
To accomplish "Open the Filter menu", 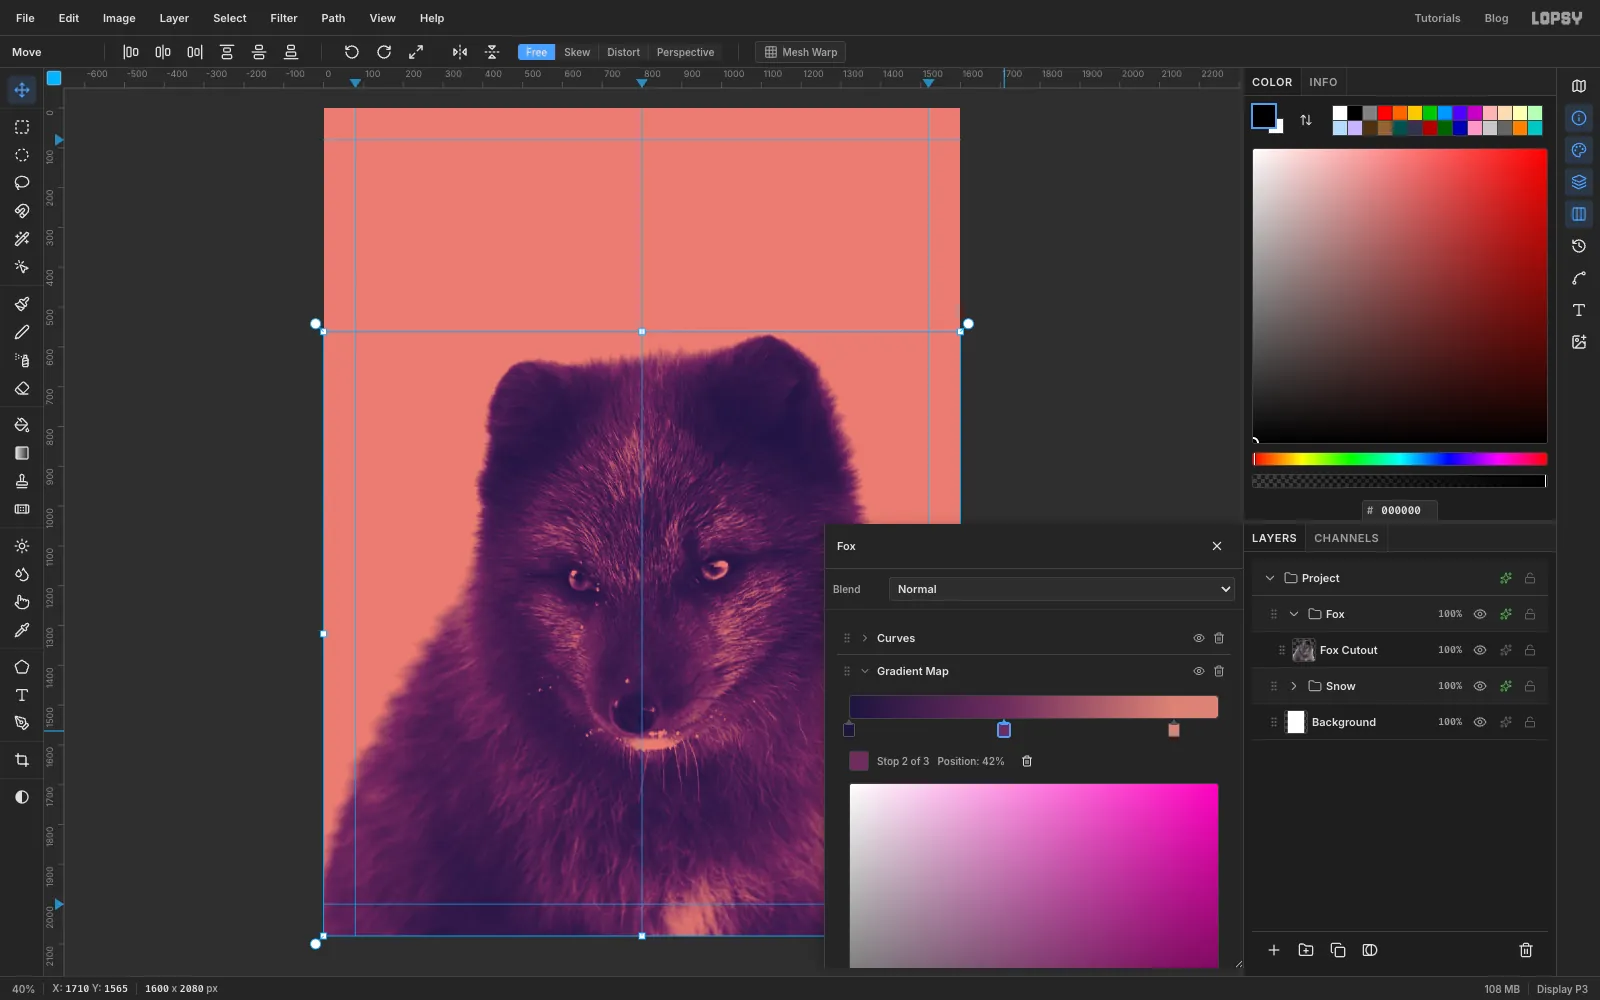I will click(284, 18).
